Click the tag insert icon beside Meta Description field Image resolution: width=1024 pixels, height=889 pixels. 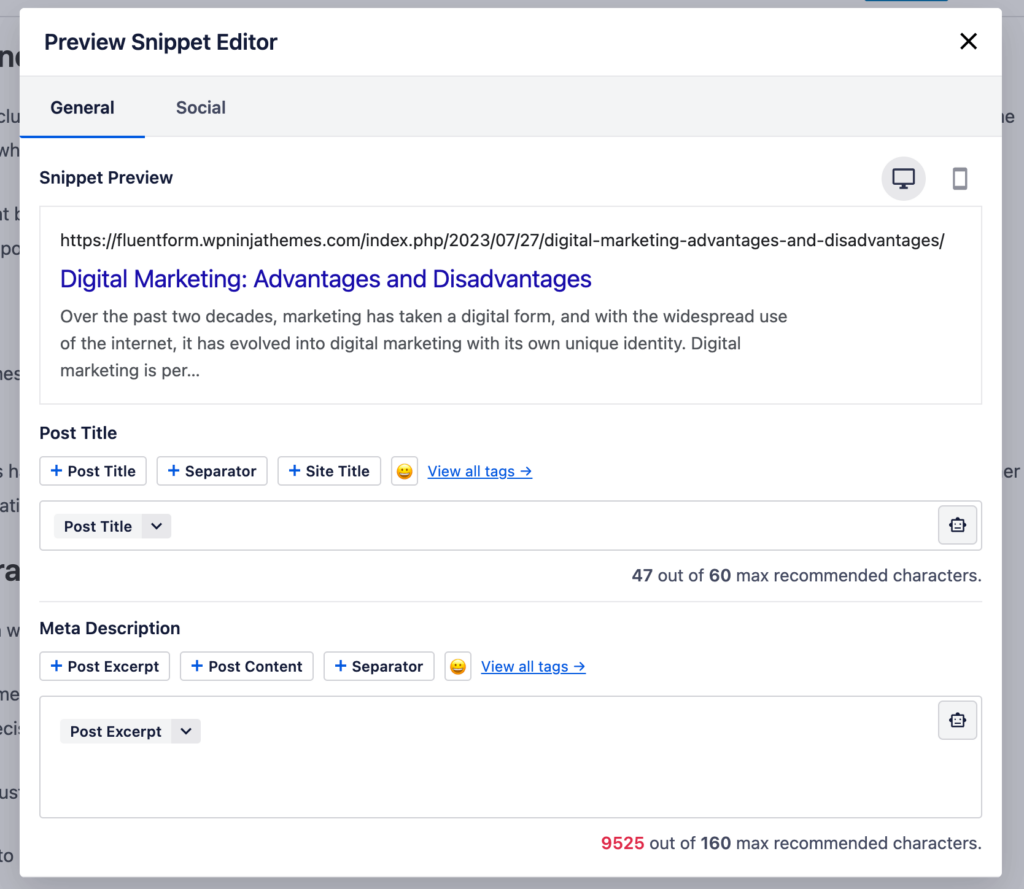pos(957,719)
